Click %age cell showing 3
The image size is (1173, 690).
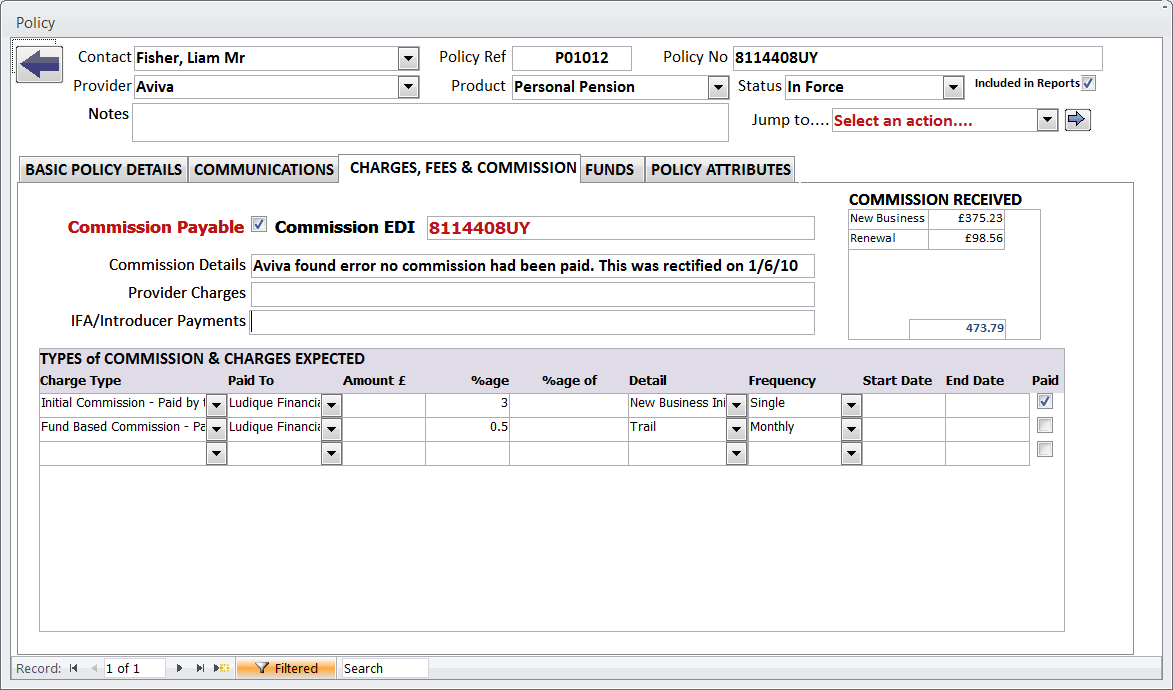(x=468, y=405)
